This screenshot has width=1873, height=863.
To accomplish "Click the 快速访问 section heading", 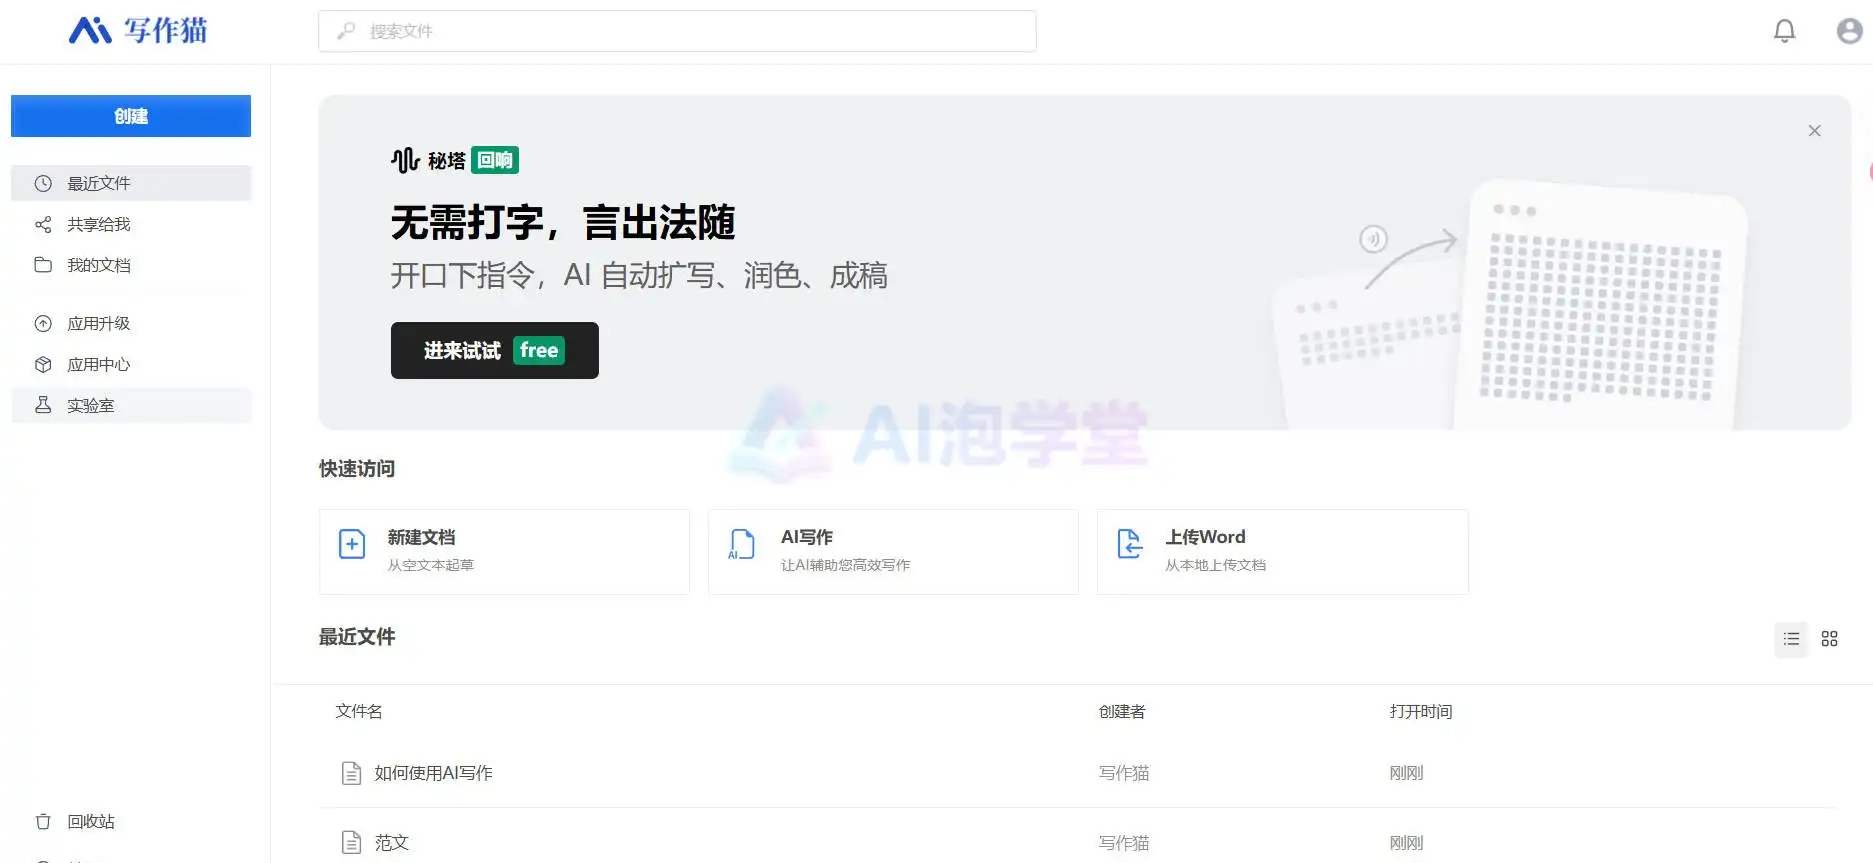I will [x=357, y=469].
